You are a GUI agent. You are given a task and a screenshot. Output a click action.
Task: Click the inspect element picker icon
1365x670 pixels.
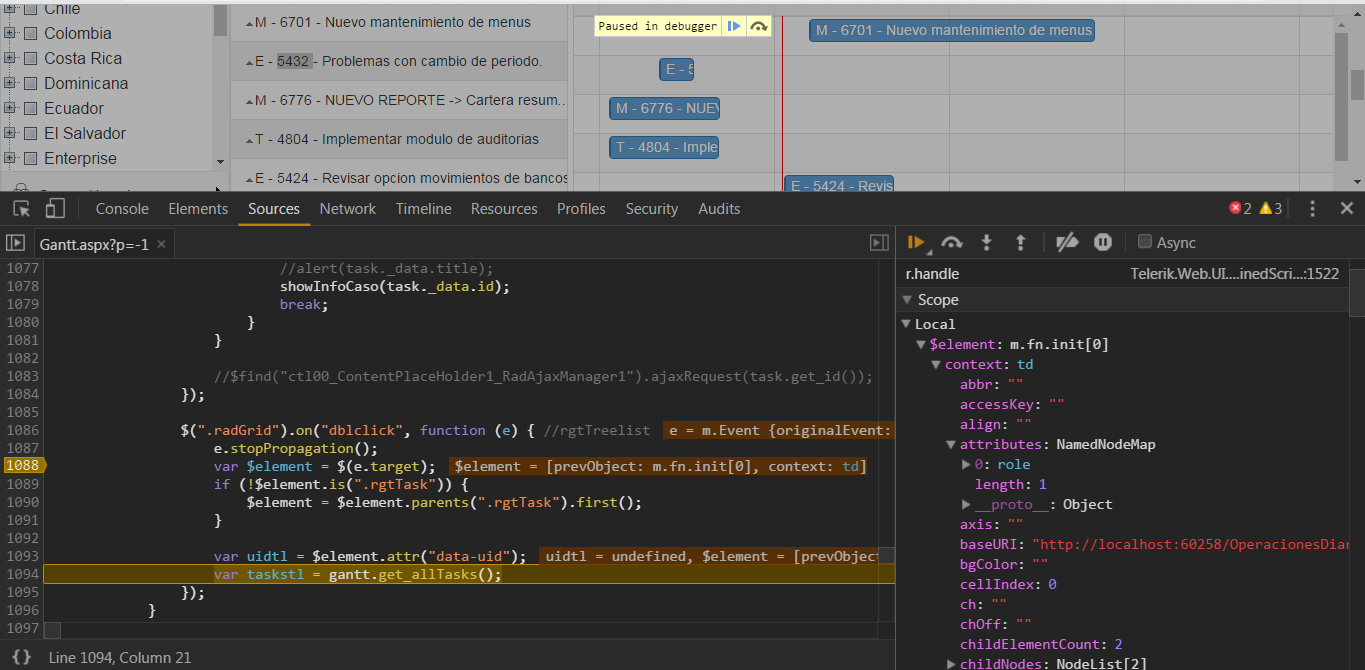[x=21, y=209]
